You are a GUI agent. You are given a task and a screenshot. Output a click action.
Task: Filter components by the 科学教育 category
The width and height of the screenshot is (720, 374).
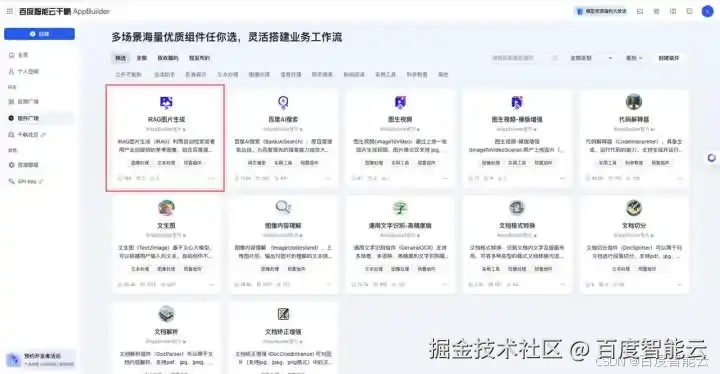click(x=417, y=74)
